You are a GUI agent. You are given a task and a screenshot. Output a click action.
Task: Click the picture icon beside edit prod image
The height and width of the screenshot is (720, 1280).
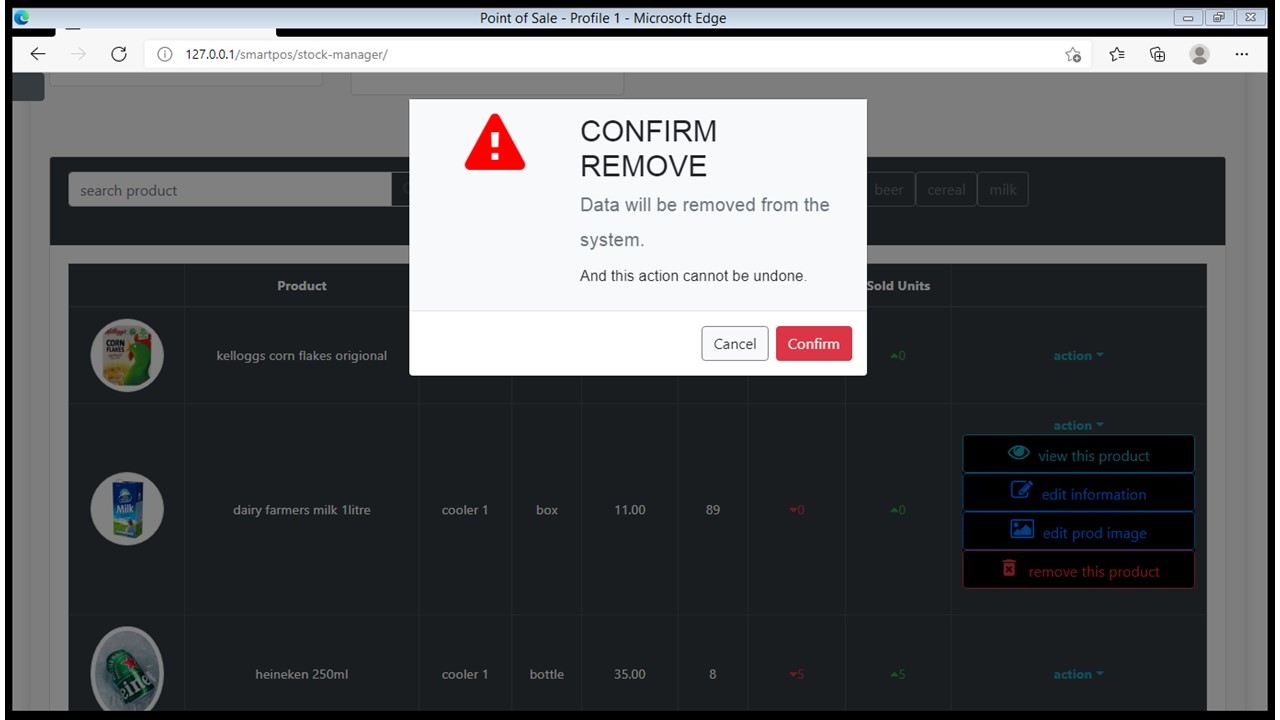pos(1022,531)
